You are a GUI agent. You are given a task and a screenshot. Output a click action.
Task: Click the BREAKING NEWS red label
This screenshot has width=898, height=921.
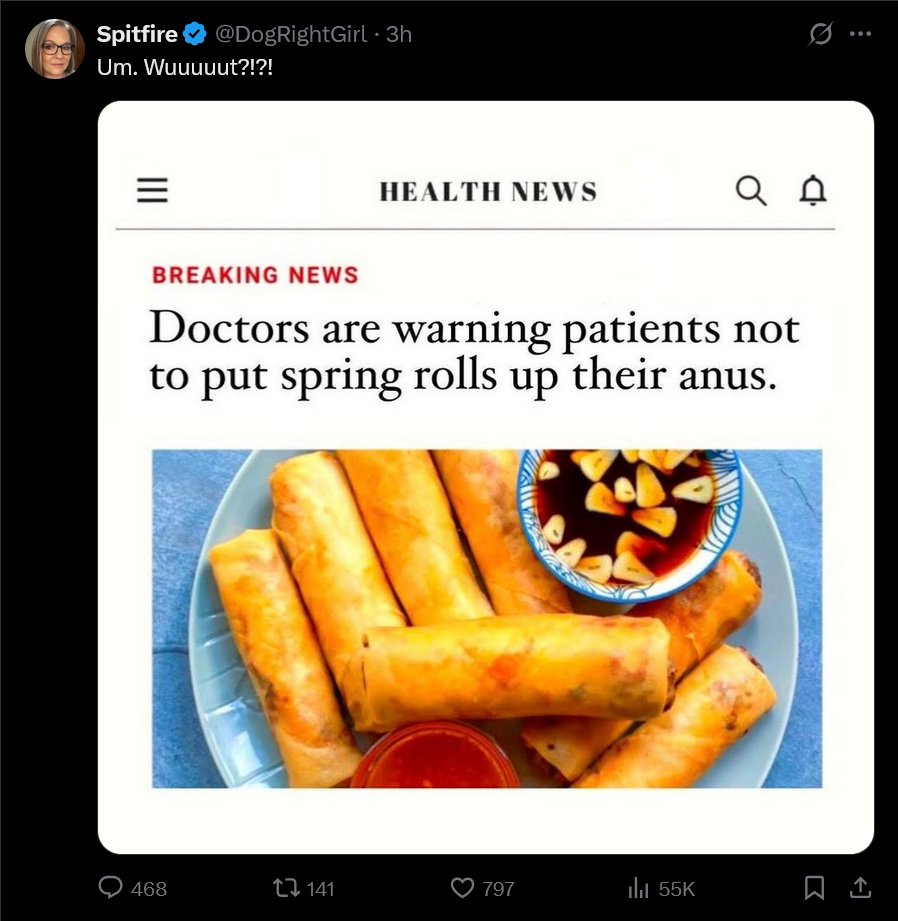tap(255, 275)
